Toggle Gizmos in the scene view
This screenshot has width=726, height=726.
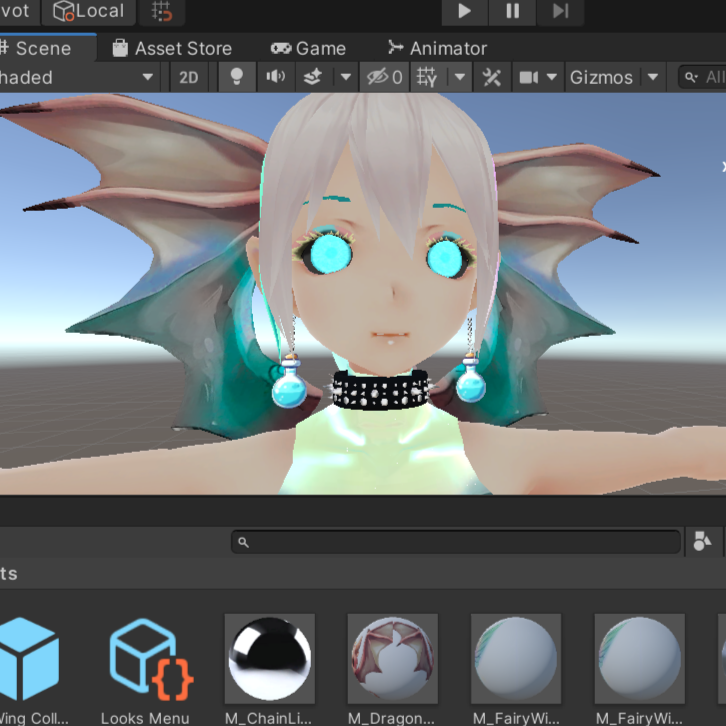pyautogui.click(x=601, y=77)
